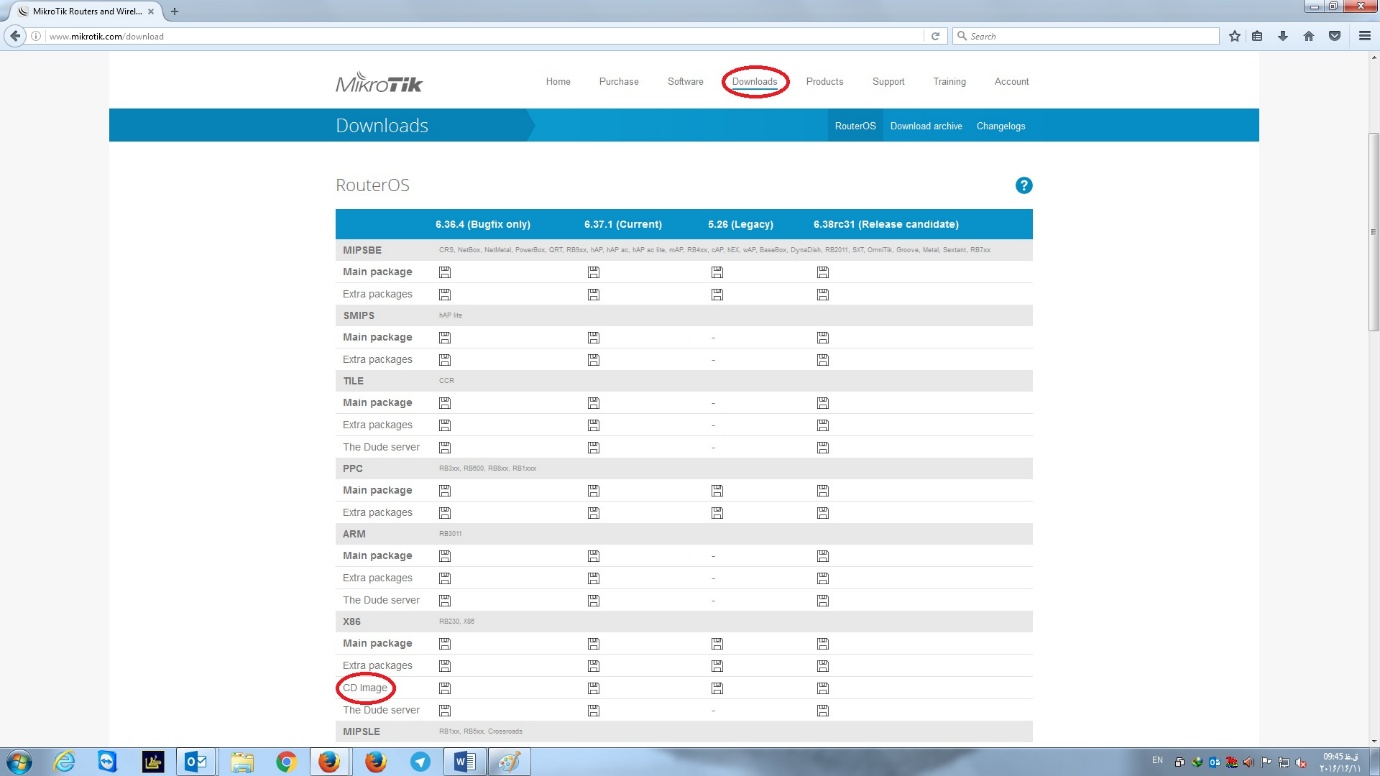Download X86 CD Image 6.36.4 Bugfix

[x=445, y=688]
